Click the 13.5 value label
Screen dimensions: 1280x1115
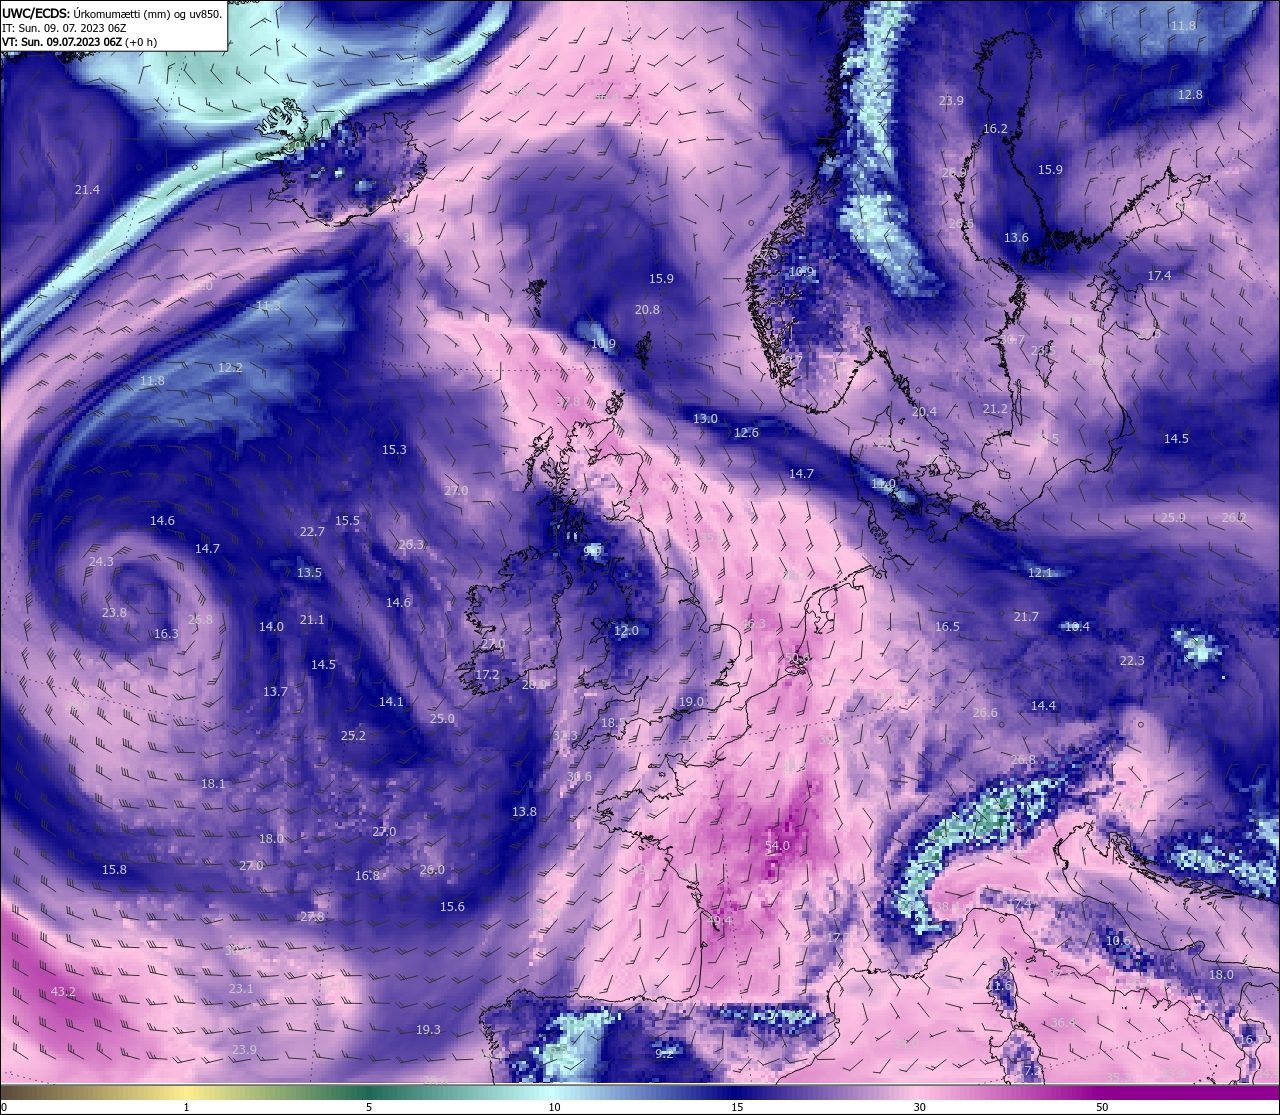pos(309,573)
